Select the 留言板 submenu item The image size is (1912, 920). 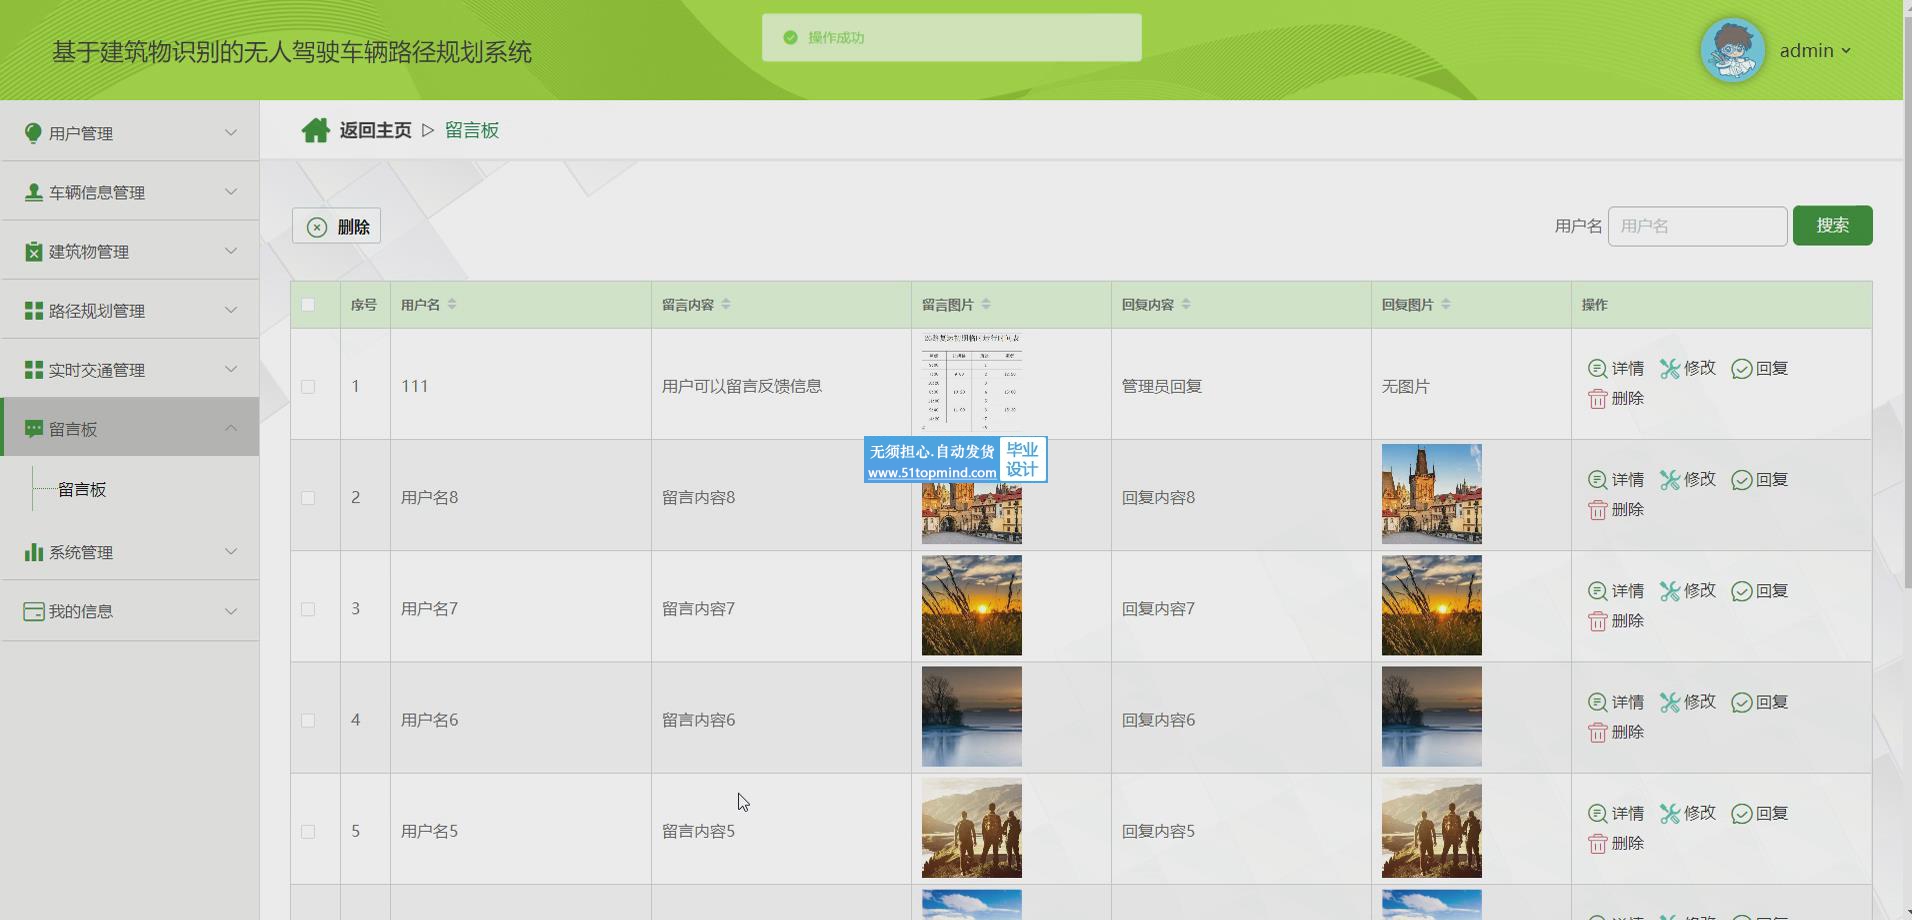[x=82, y=489]
